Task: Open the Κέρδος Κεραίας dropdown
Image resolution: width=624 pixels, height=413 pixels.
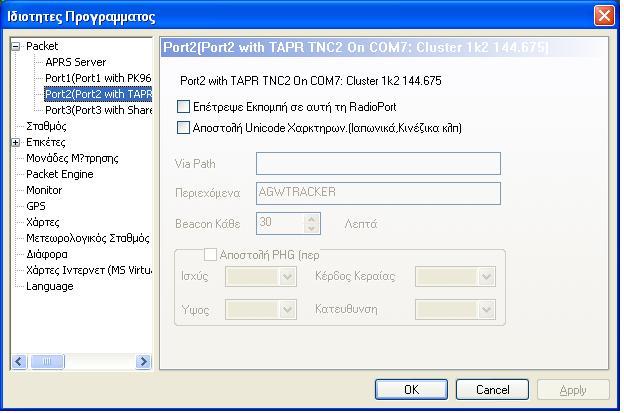Action: (455, 277)
